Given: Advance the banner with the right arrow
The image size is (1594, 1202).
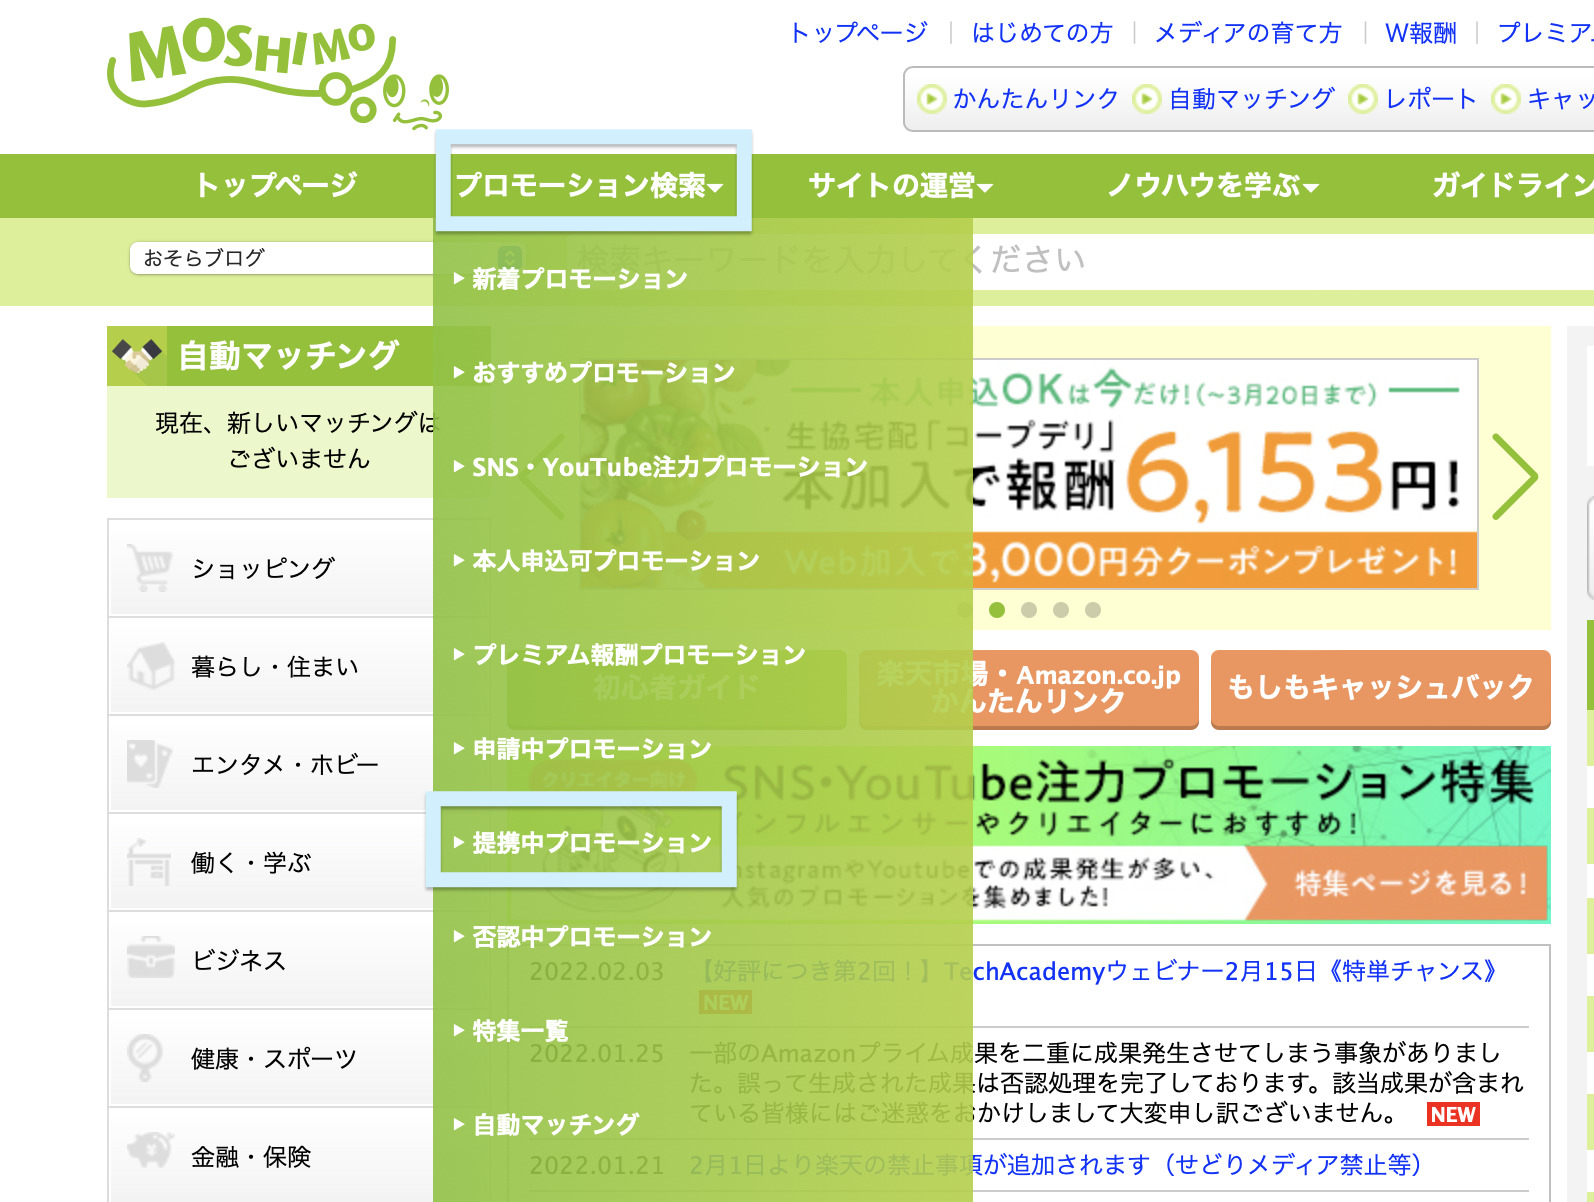Looking at the screenshot, I should click(x=1515, y=476).
